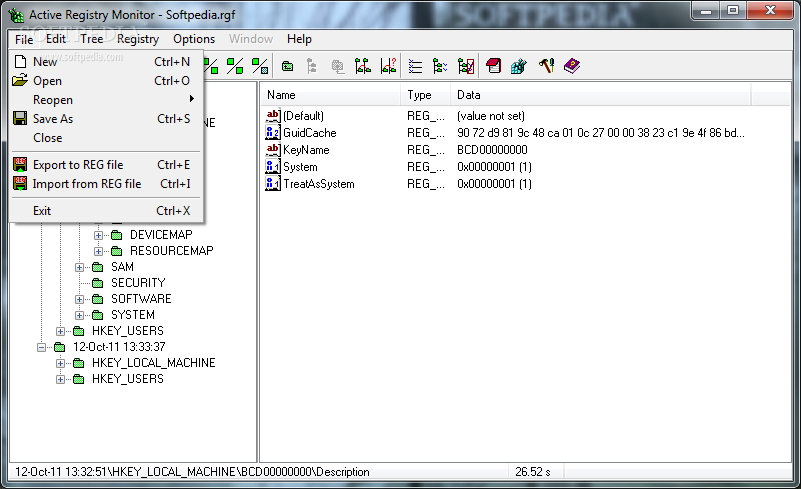Select the (Default) value row
This screenshot has height=489, width=801.
click(x=303, y=116)
